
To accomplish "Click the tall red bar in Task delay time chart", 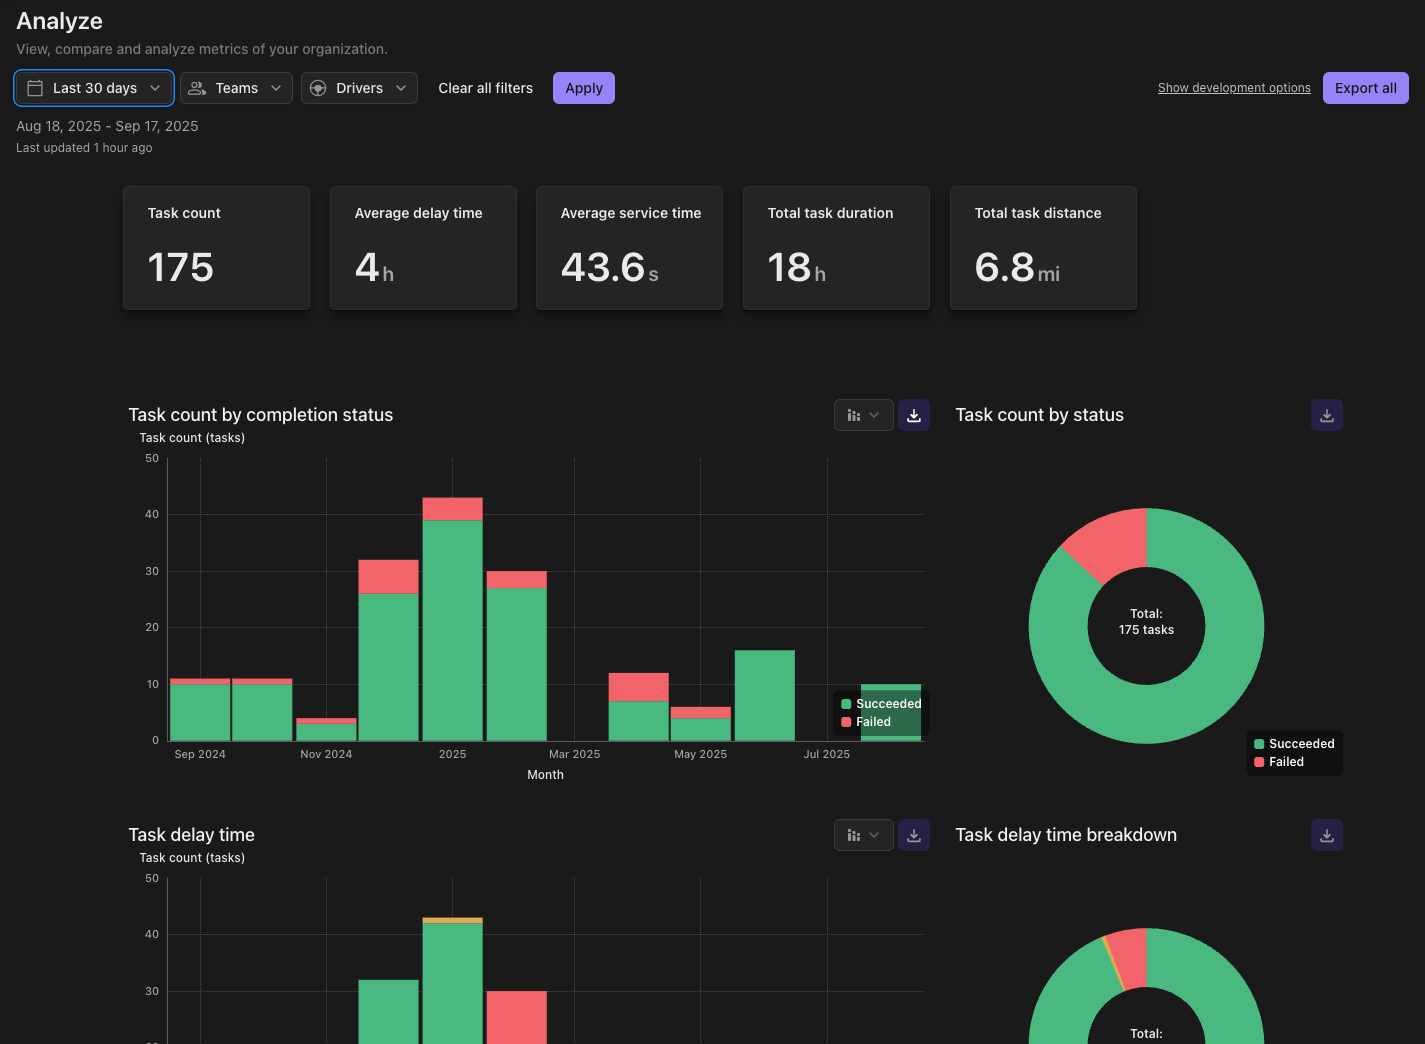I will click(x=516, y=1017).
